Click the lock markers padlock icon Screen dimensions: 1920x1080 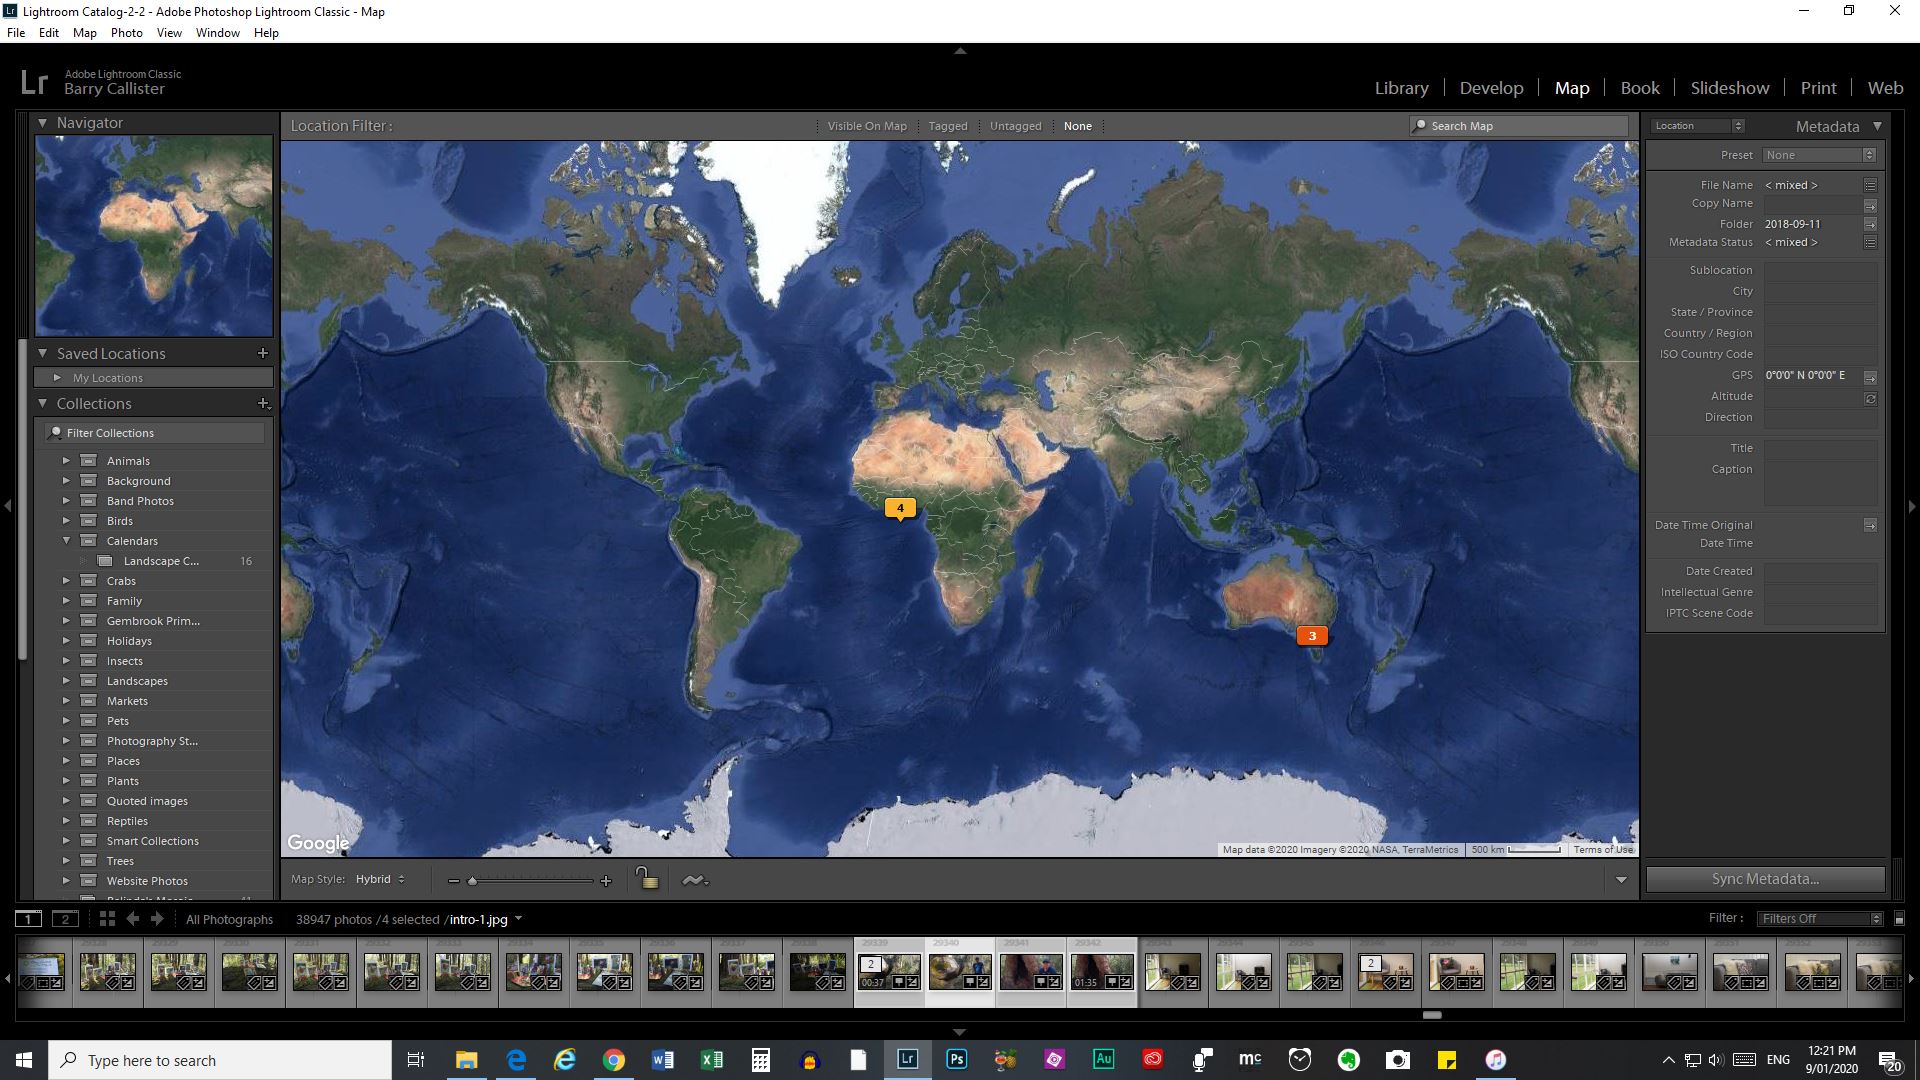pyautogui.click(x=647, y=879)
